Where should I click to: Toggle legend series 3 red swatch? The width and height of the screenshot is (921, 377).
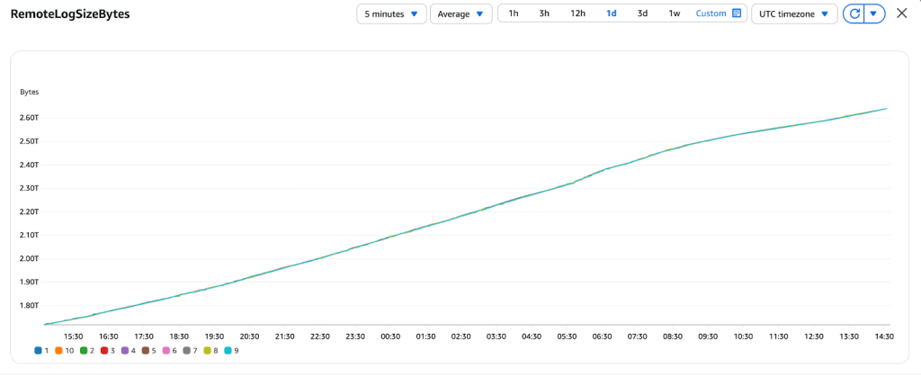(x=104, y=351)
